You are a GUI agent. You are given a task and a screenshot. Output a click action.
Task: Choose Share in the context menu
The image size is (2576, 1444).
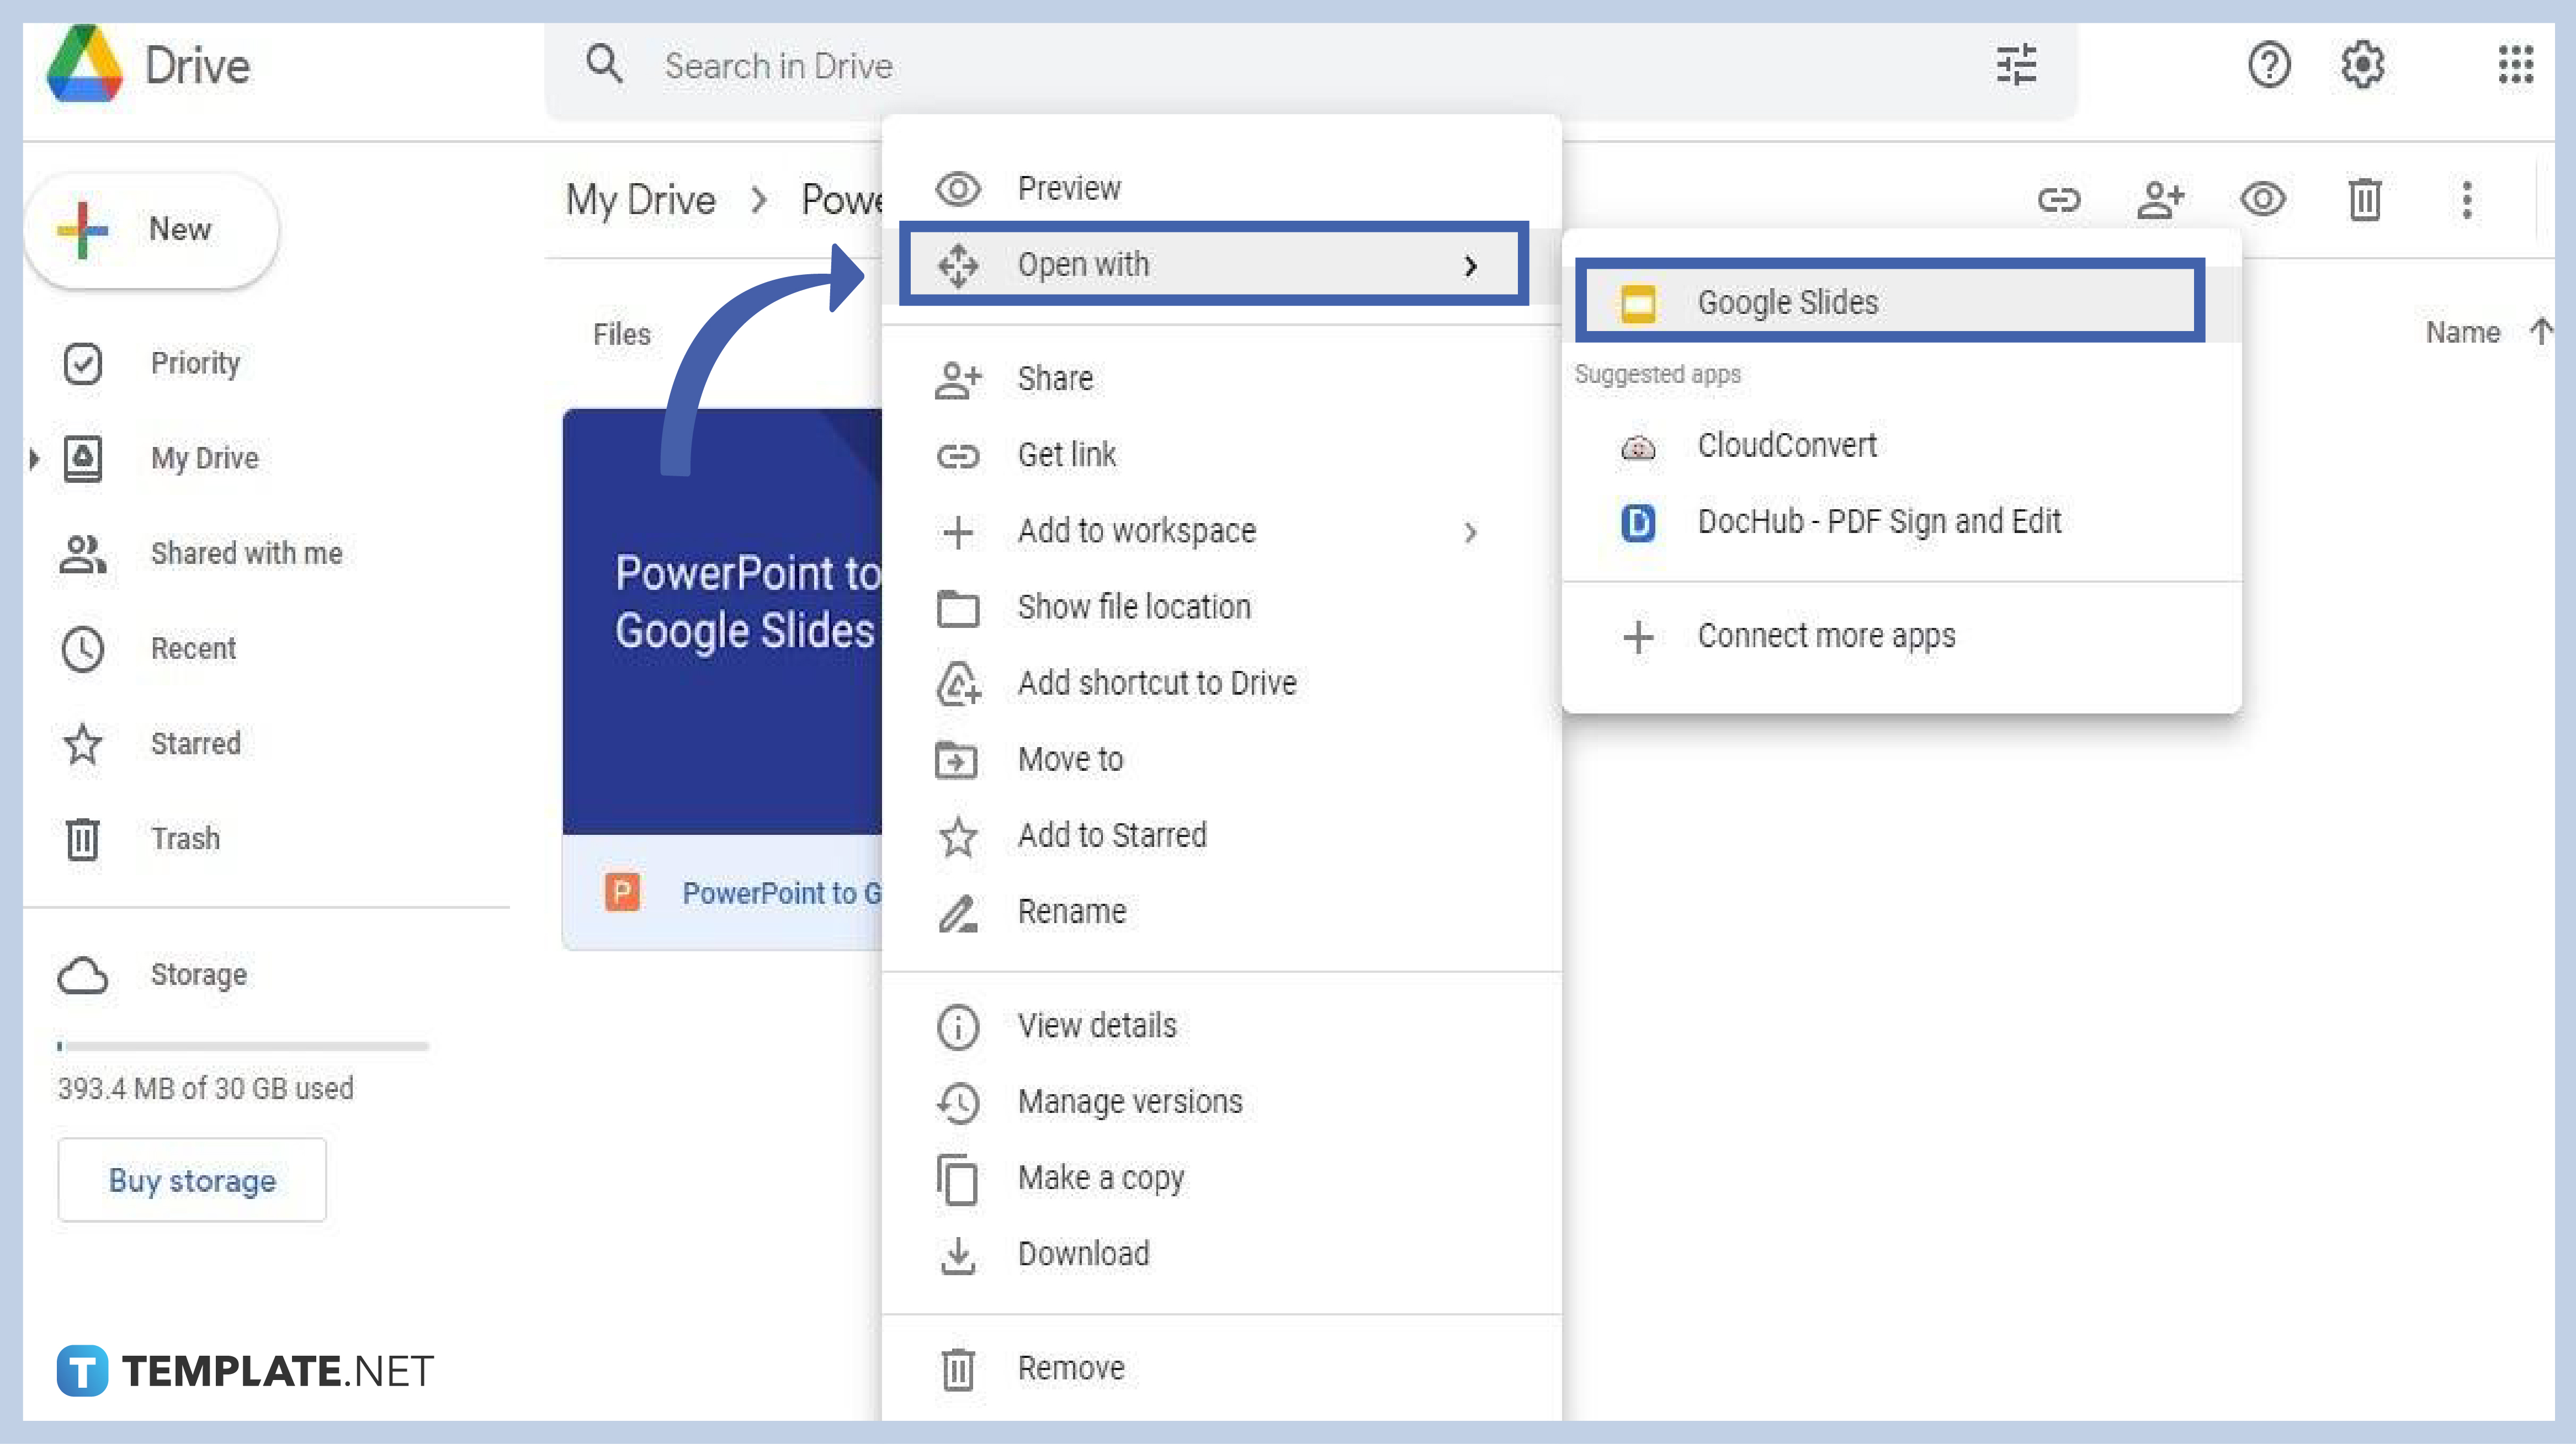click(x=1221, y=378)
